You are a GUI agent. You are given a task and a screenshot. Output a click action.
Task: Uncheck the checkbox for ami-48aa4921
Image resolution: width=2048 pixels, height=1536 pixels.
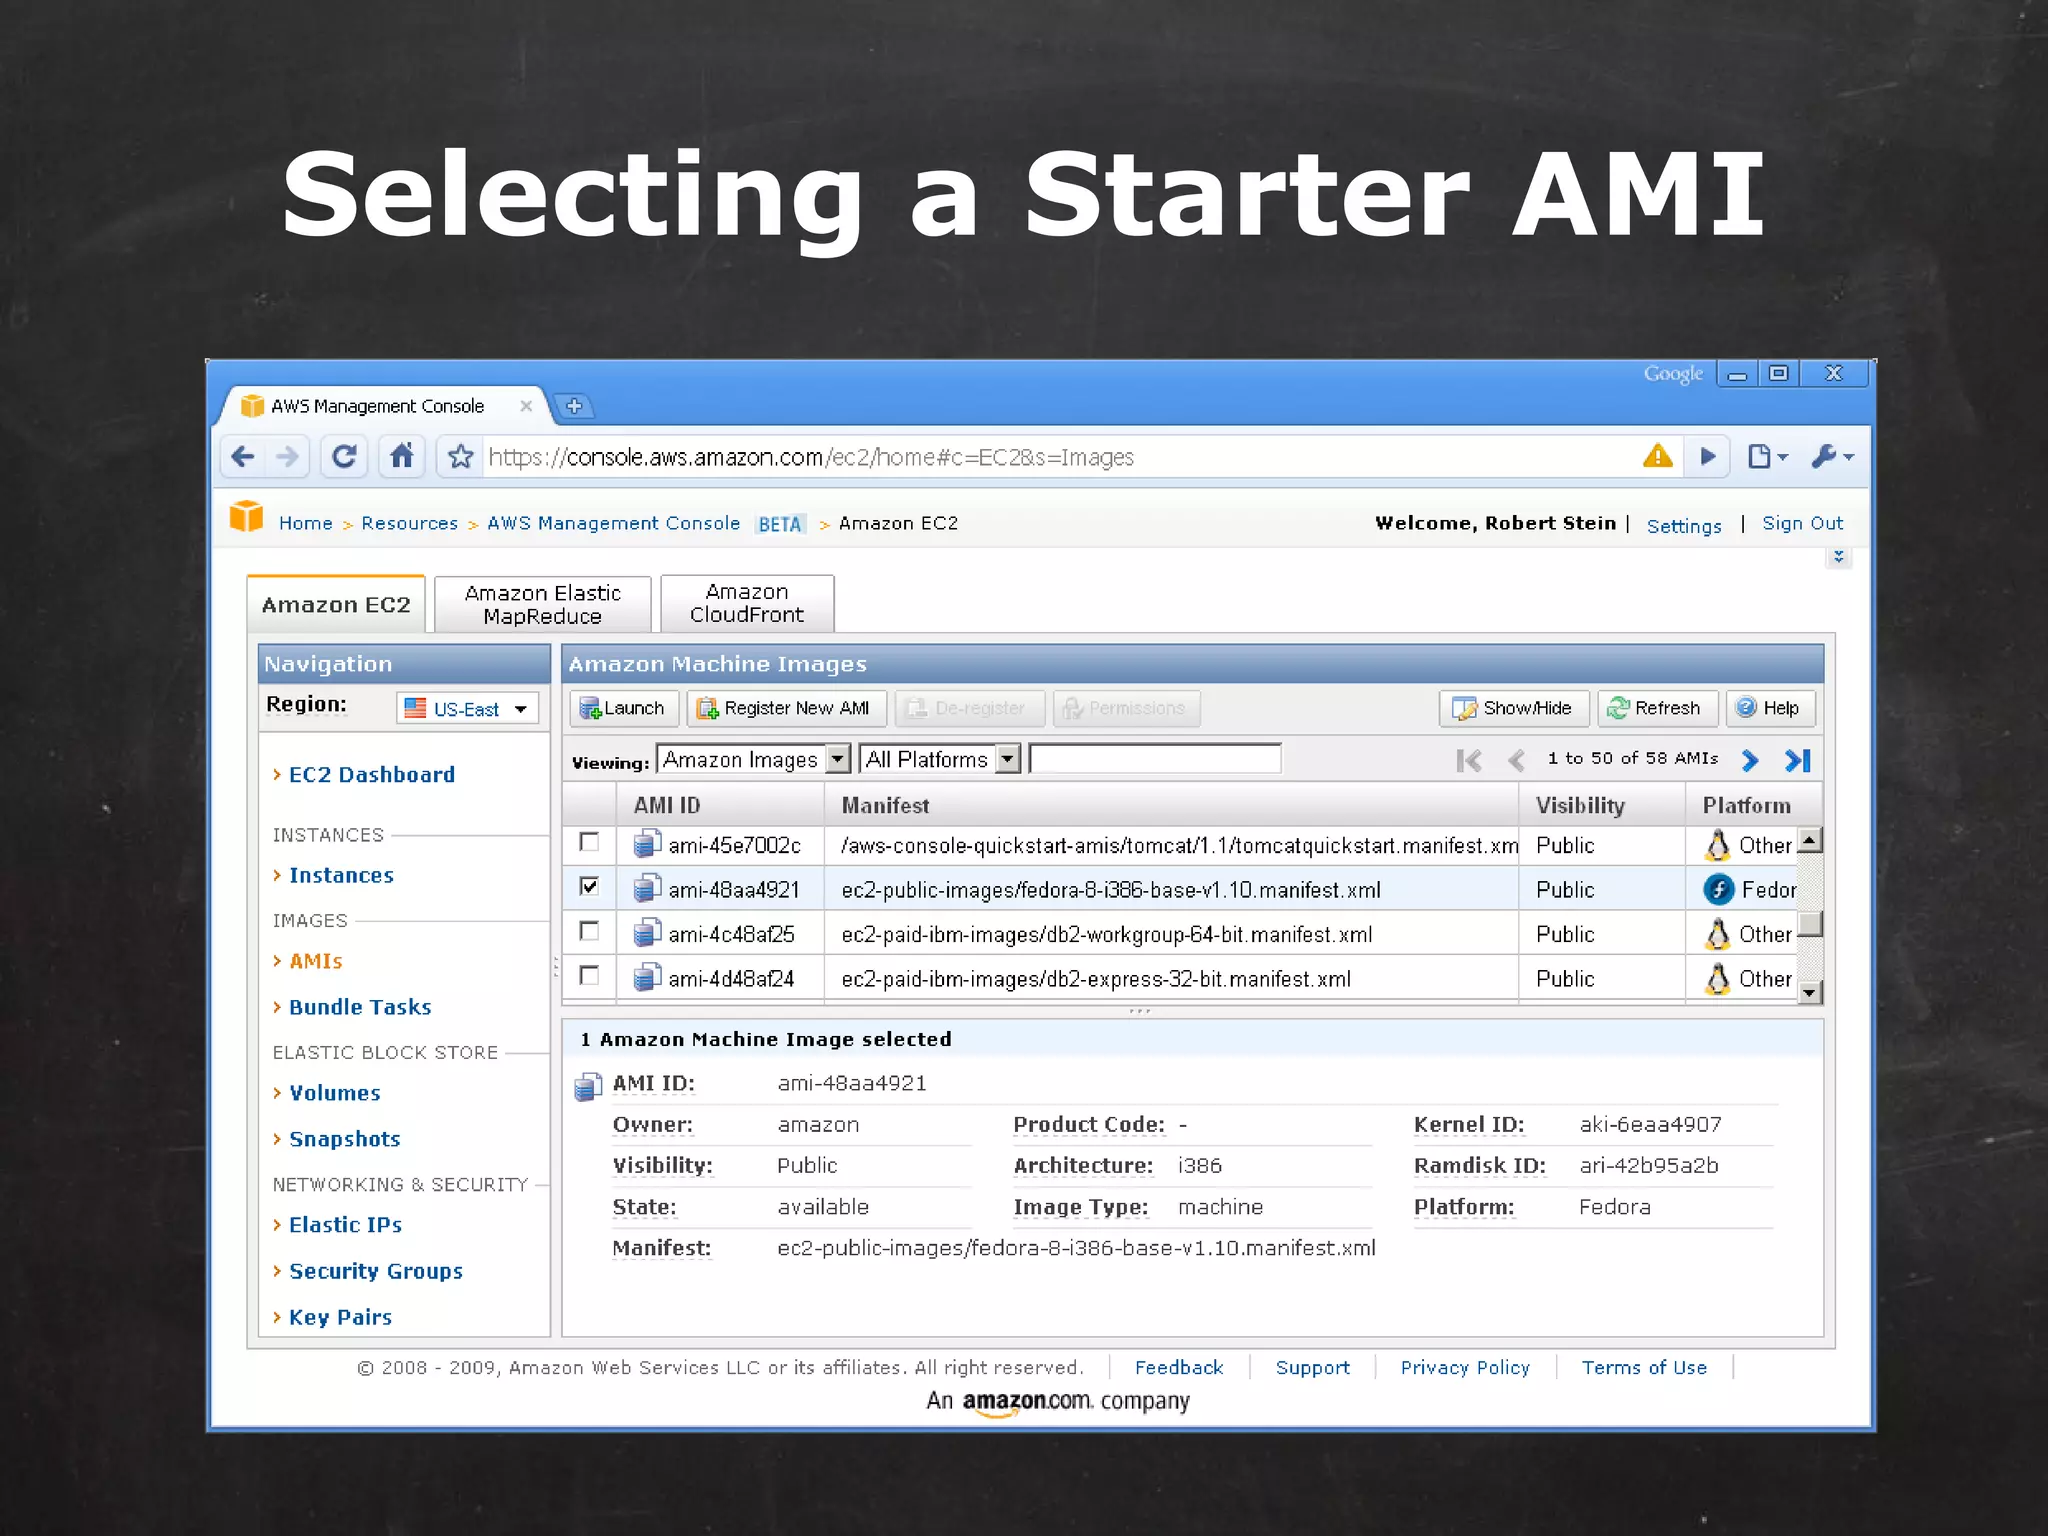(x=589, y=886)
